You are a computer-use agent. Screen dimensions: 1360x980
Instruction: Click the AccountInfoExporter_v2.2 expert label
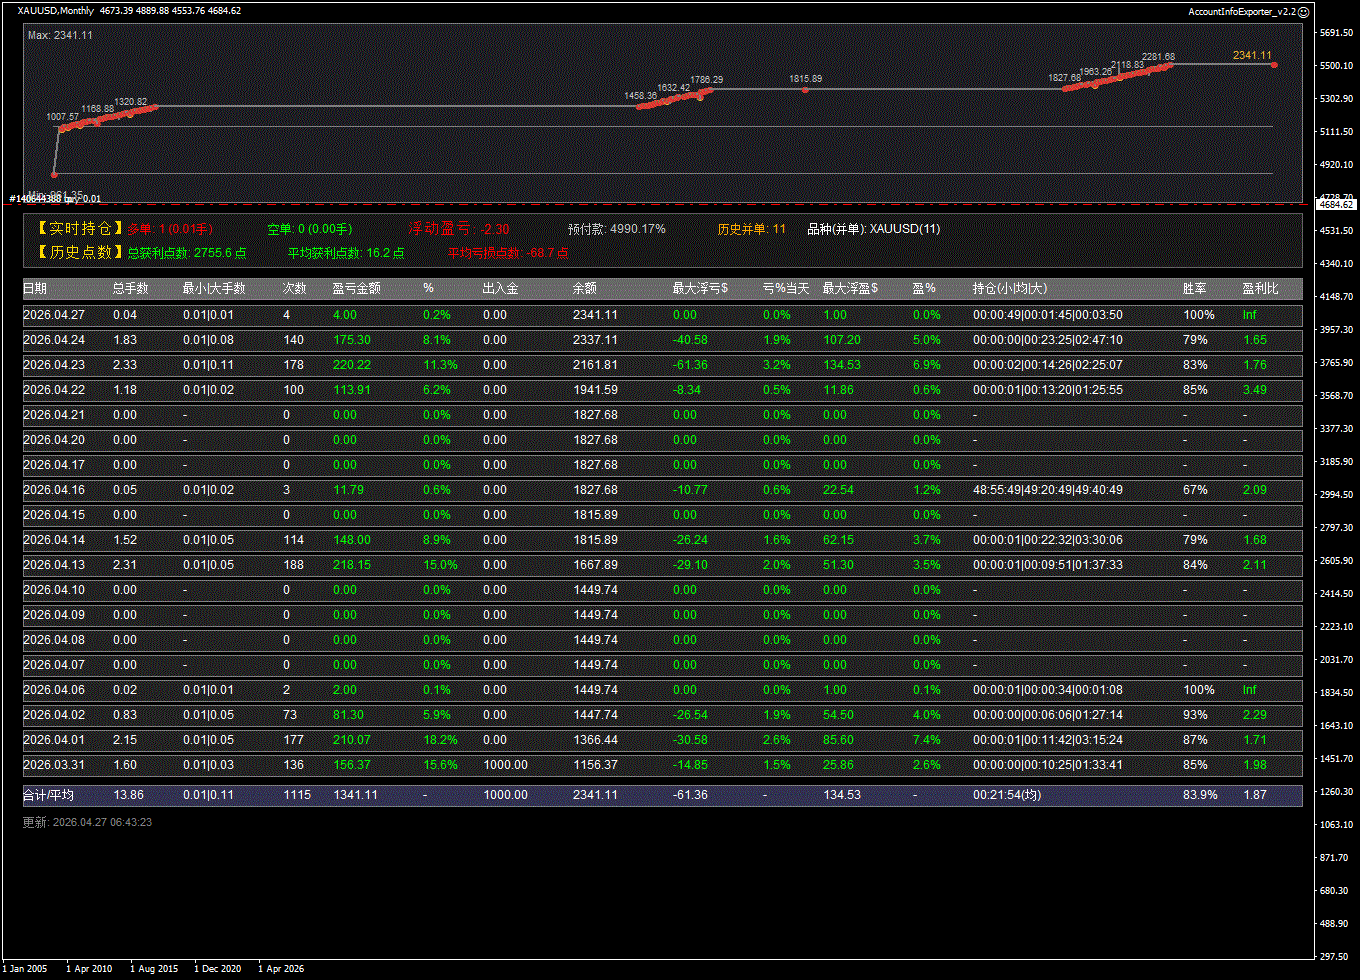point(1241,11)
